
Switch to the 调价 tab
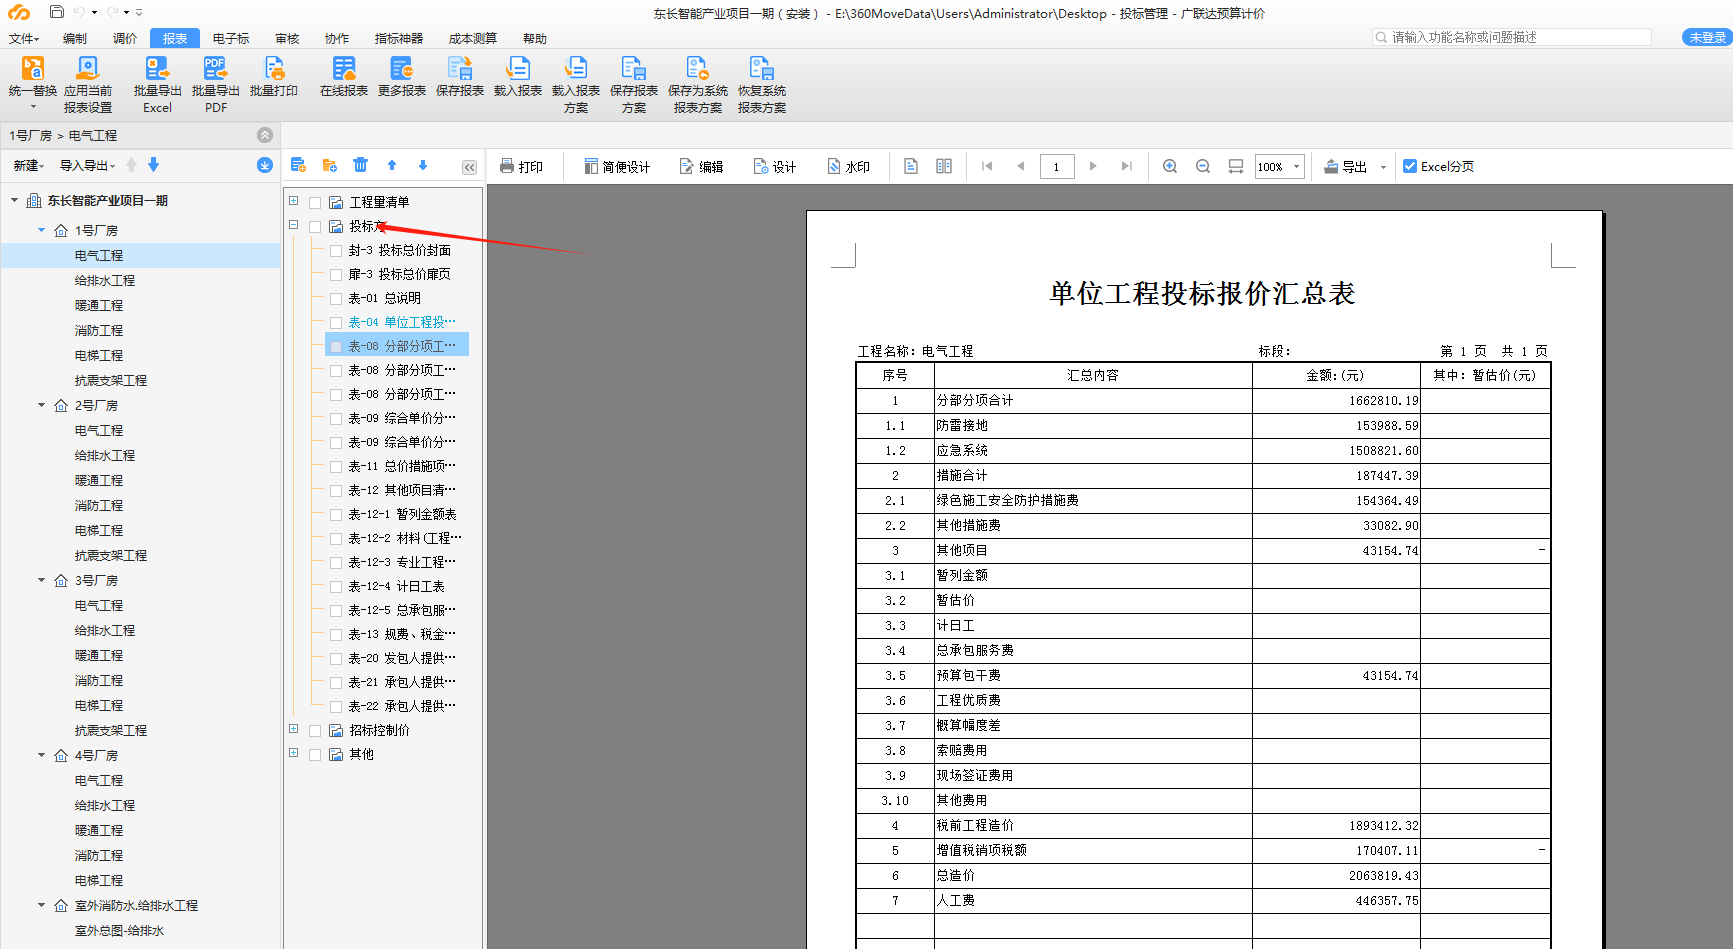[x=125, y=38]
